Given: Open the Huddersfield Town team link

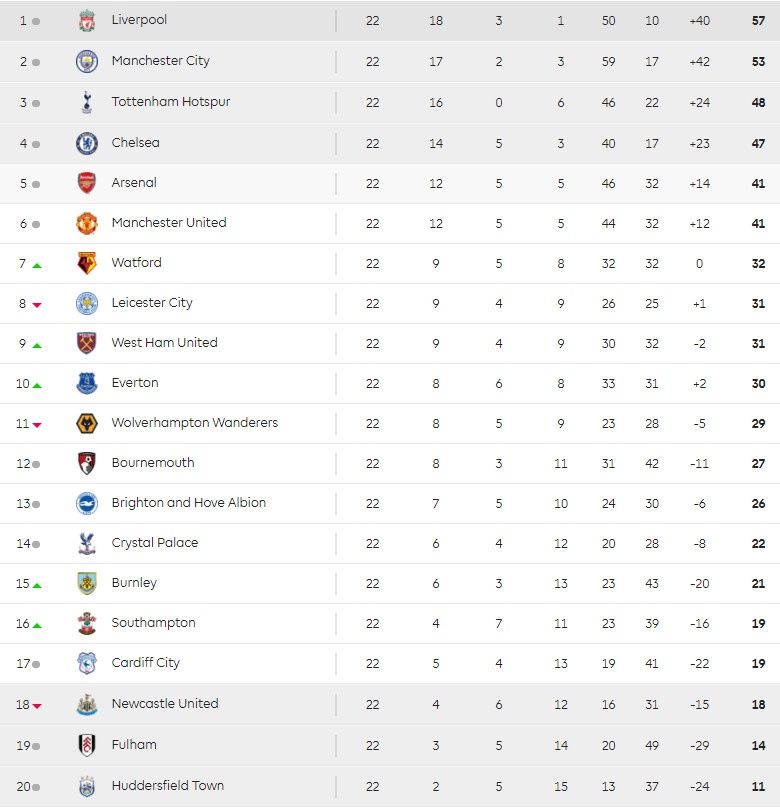Looking at the screenshot, I should pos(168,786).
